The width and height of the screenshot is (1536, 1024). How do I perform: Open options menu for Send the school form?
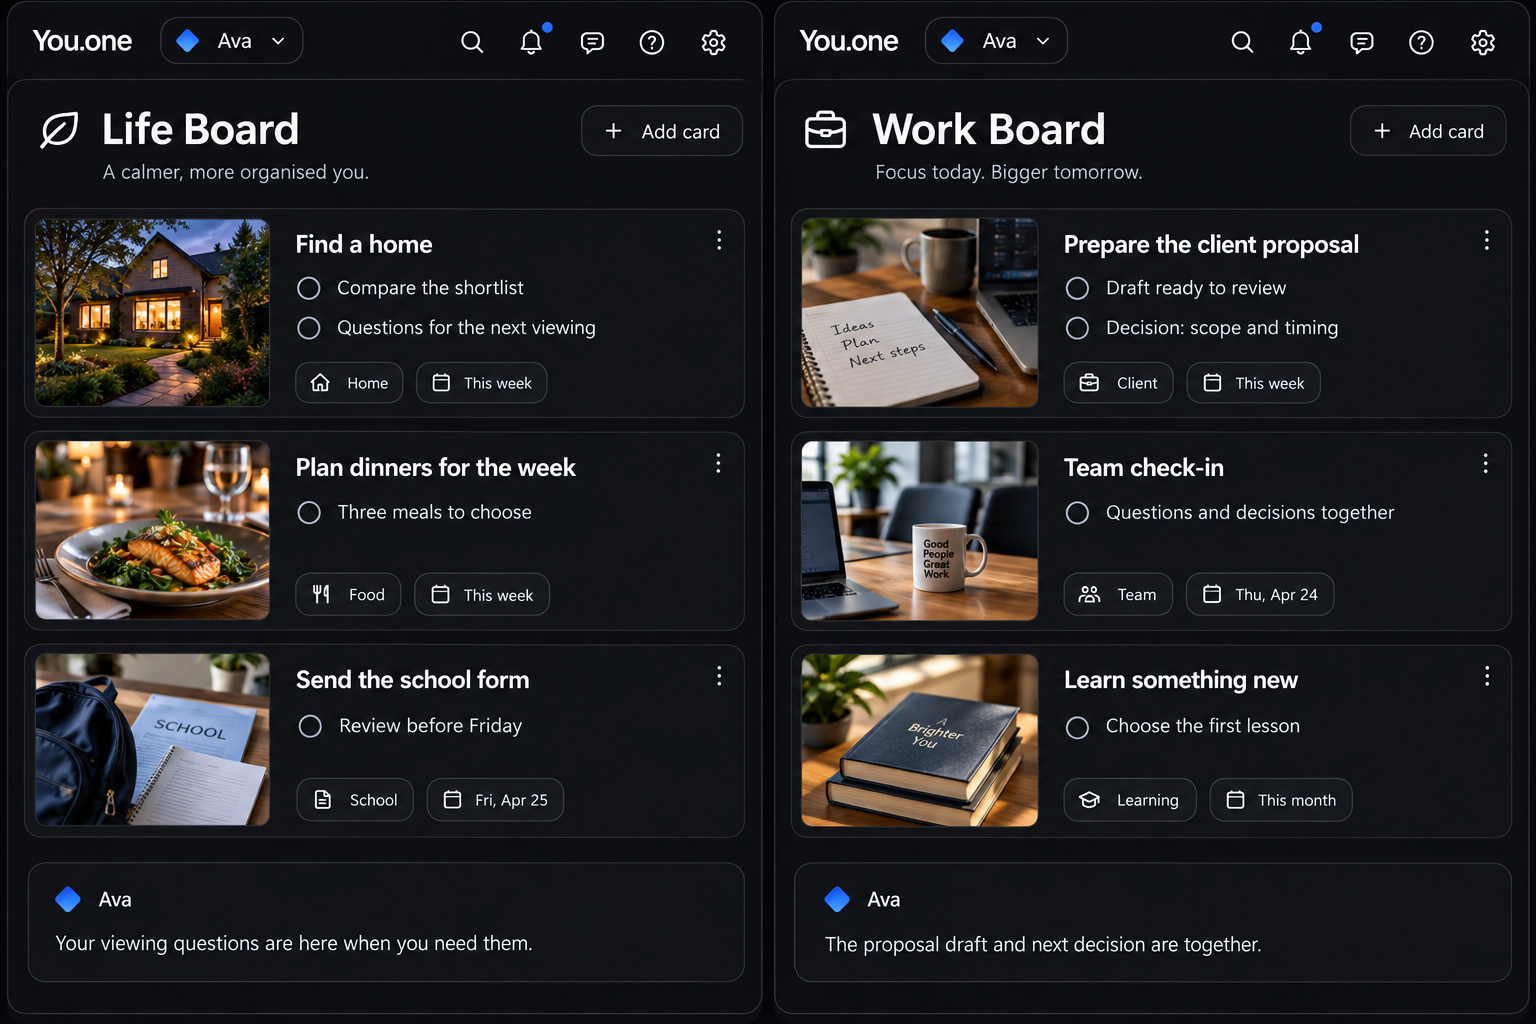(719, 676)
